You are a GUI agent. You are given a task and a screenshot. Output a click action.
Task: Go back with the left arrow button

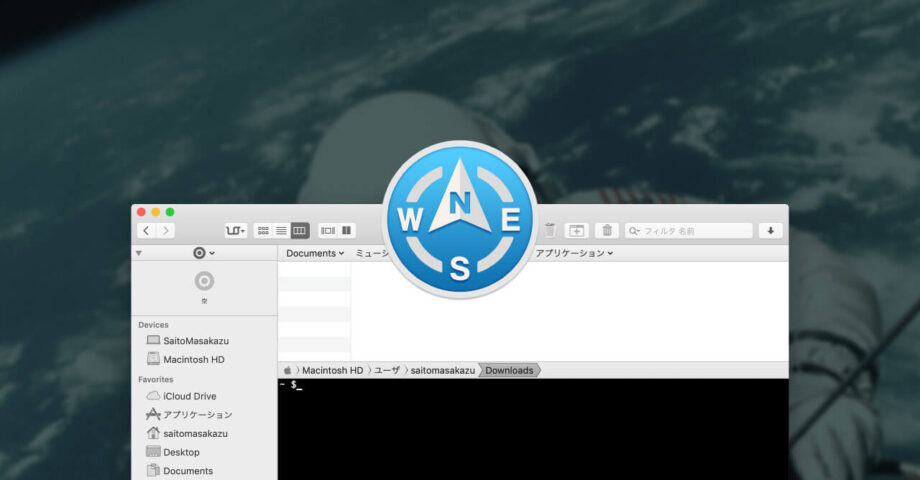pyautogui.click(x=146, y=231)
